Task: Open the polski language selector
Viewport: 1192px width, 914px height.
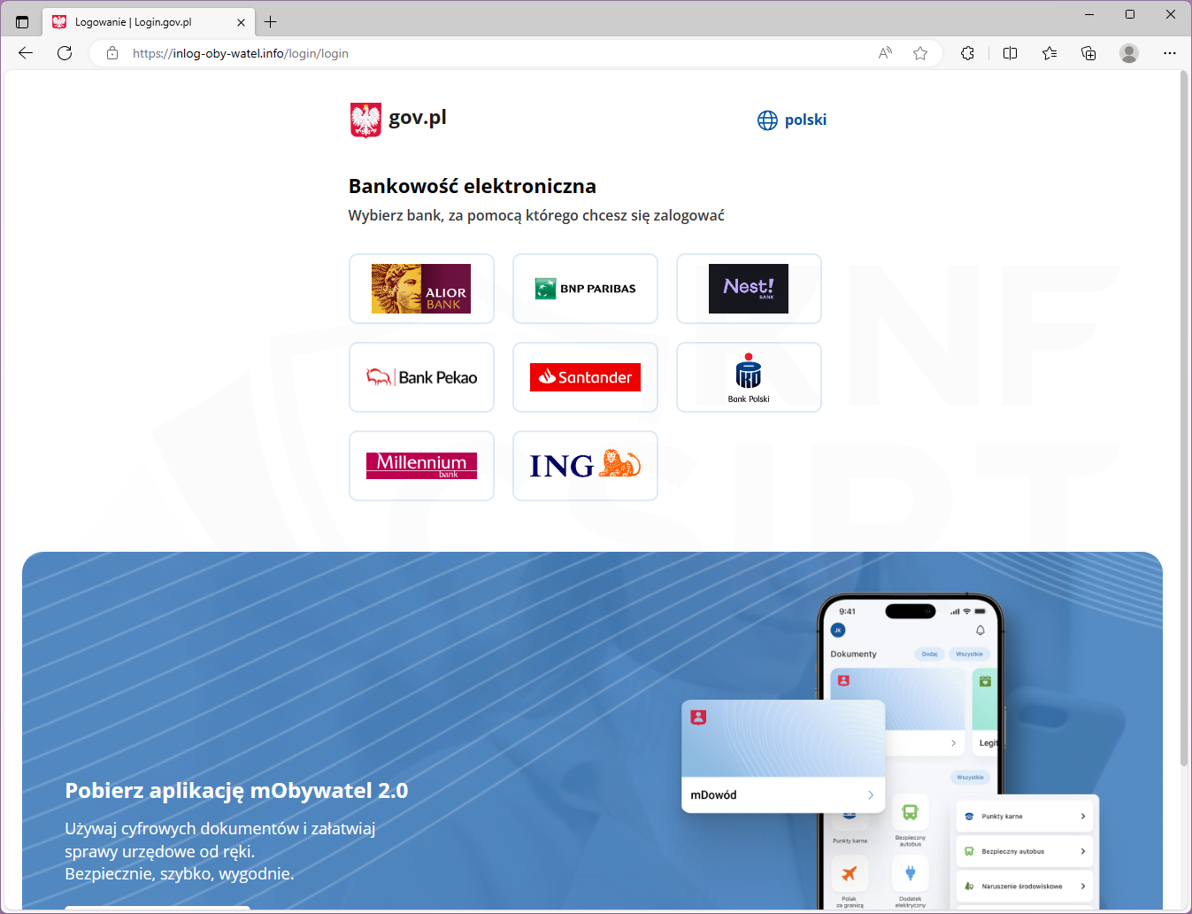Action: (x=791, y=120)
